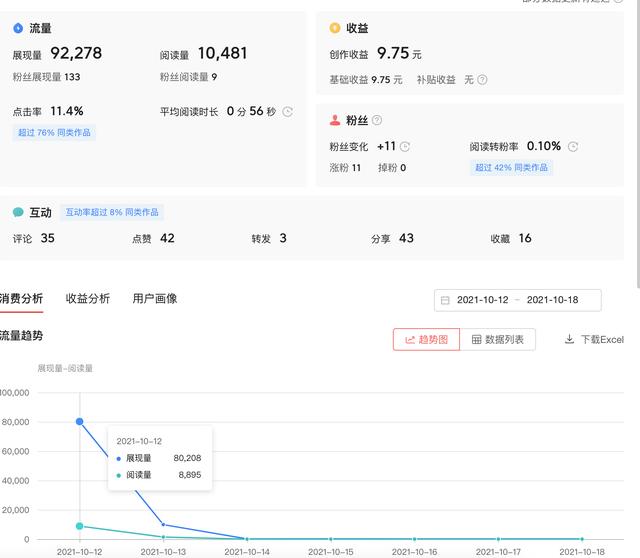Click the chart point on 2021-10-14
The height and width of the screenshot is (558, 640).
tap(247, 539)
